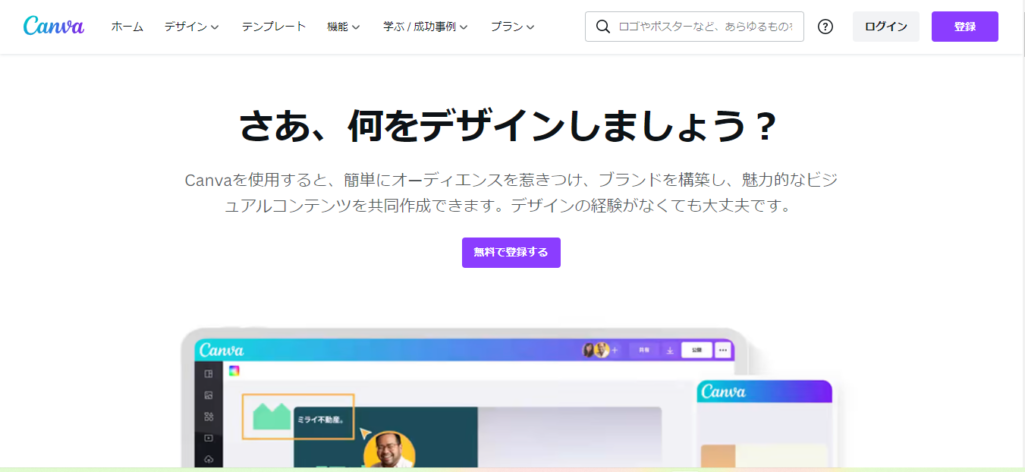1025x472 pixels.
Task: Click the ミライ不動産。 text in mockup
Action: (x=320, y=420)
